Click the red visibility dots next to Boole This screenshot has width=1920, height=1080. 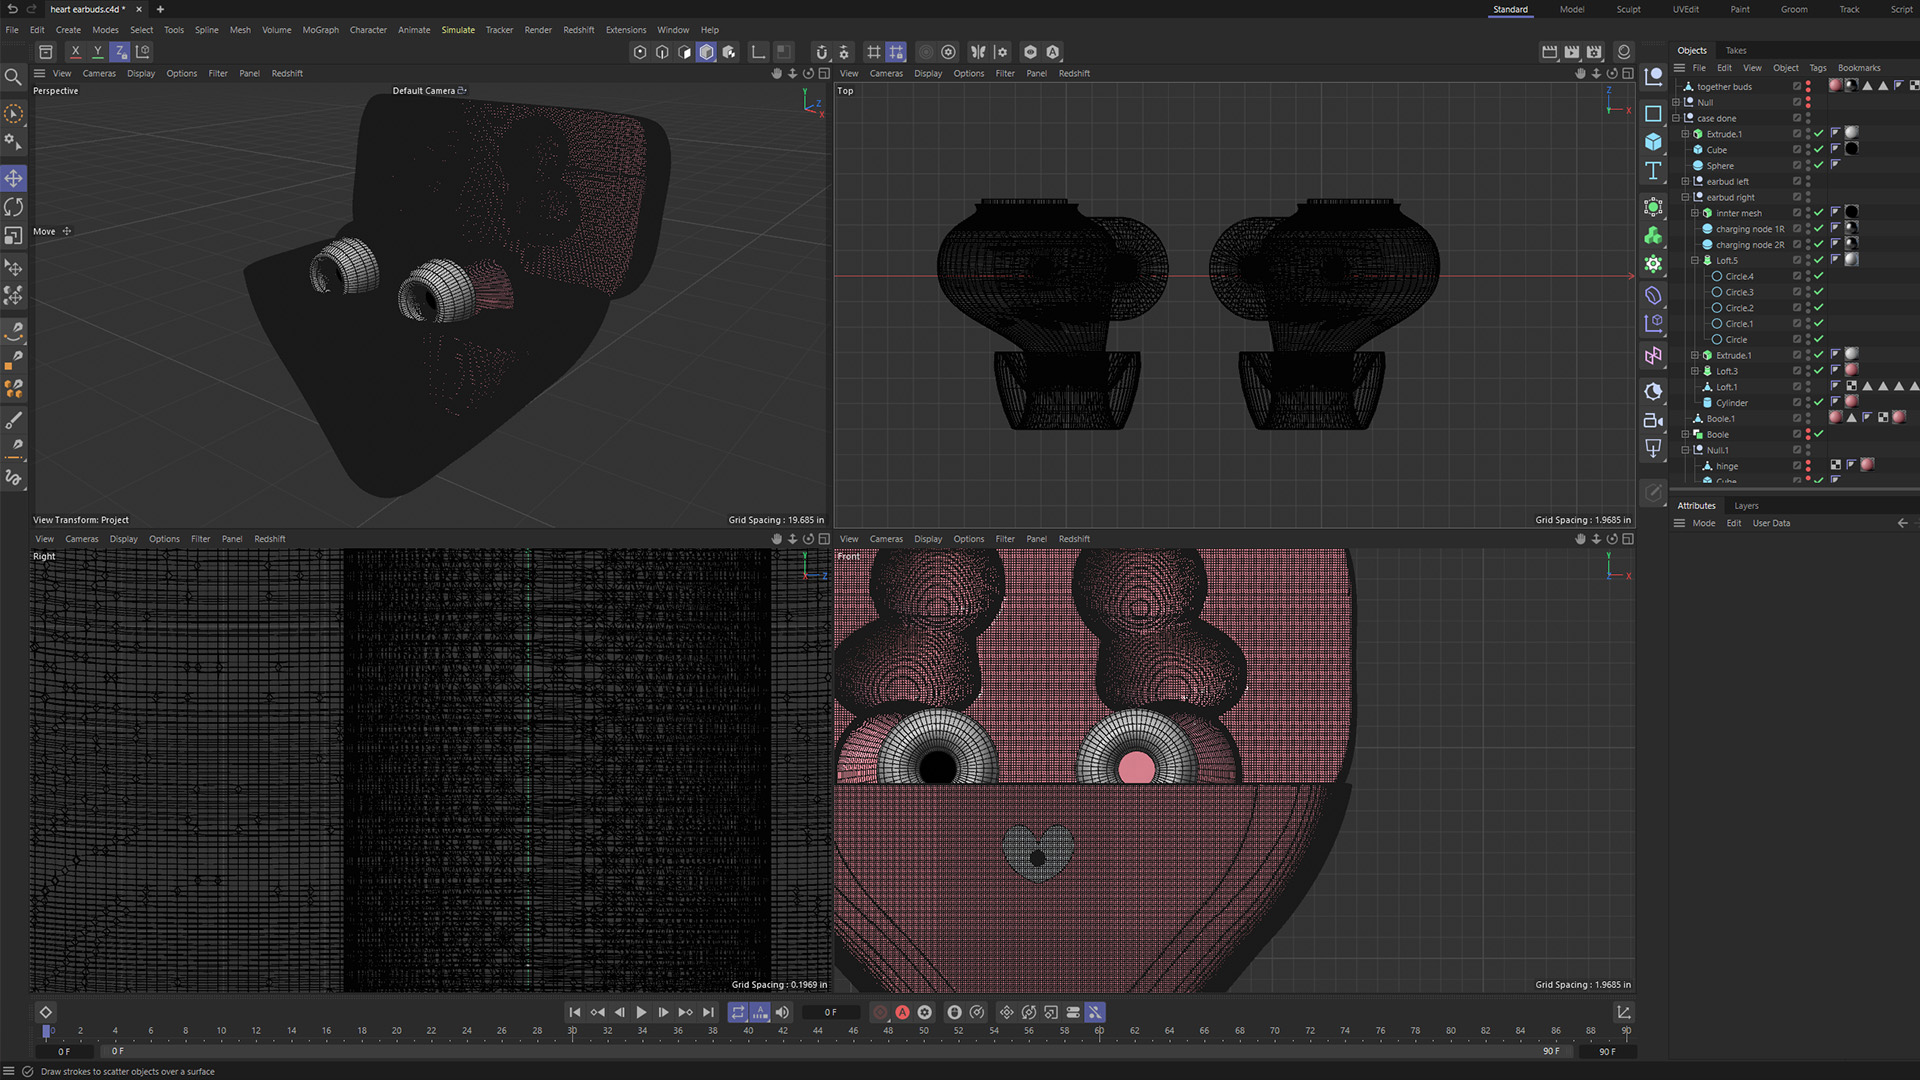point(1808,434)
